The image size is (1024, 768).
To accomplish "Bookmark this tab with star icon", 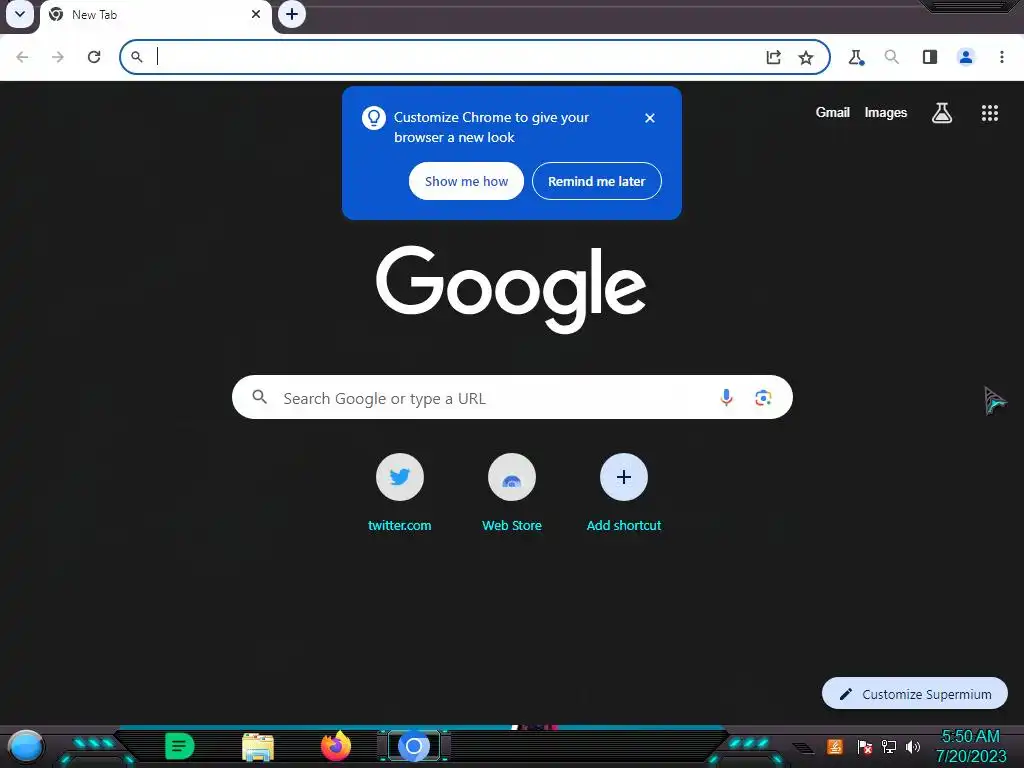I will [x=806, y=57].
